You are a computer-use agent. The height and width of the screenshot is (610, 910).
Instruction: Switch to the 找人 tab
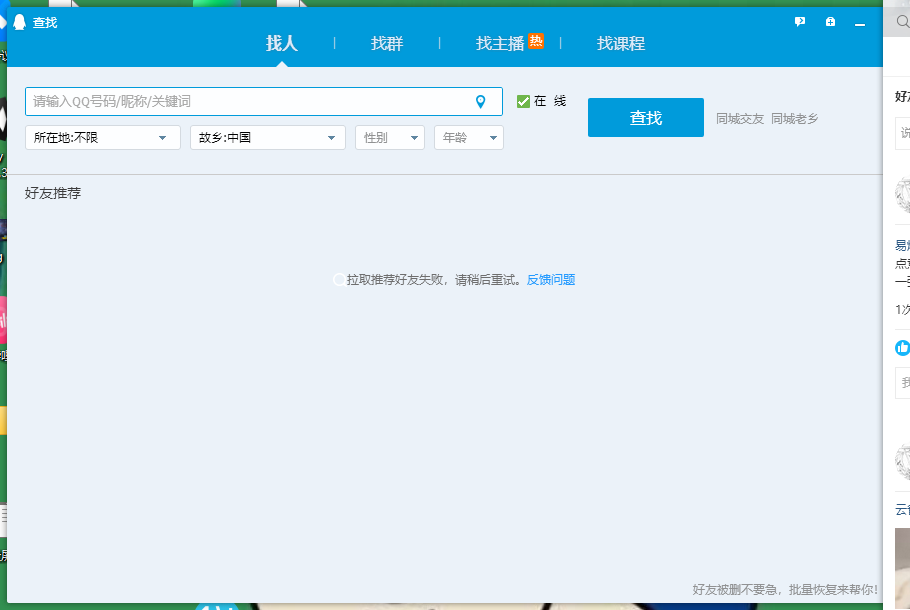pos(282,44)
